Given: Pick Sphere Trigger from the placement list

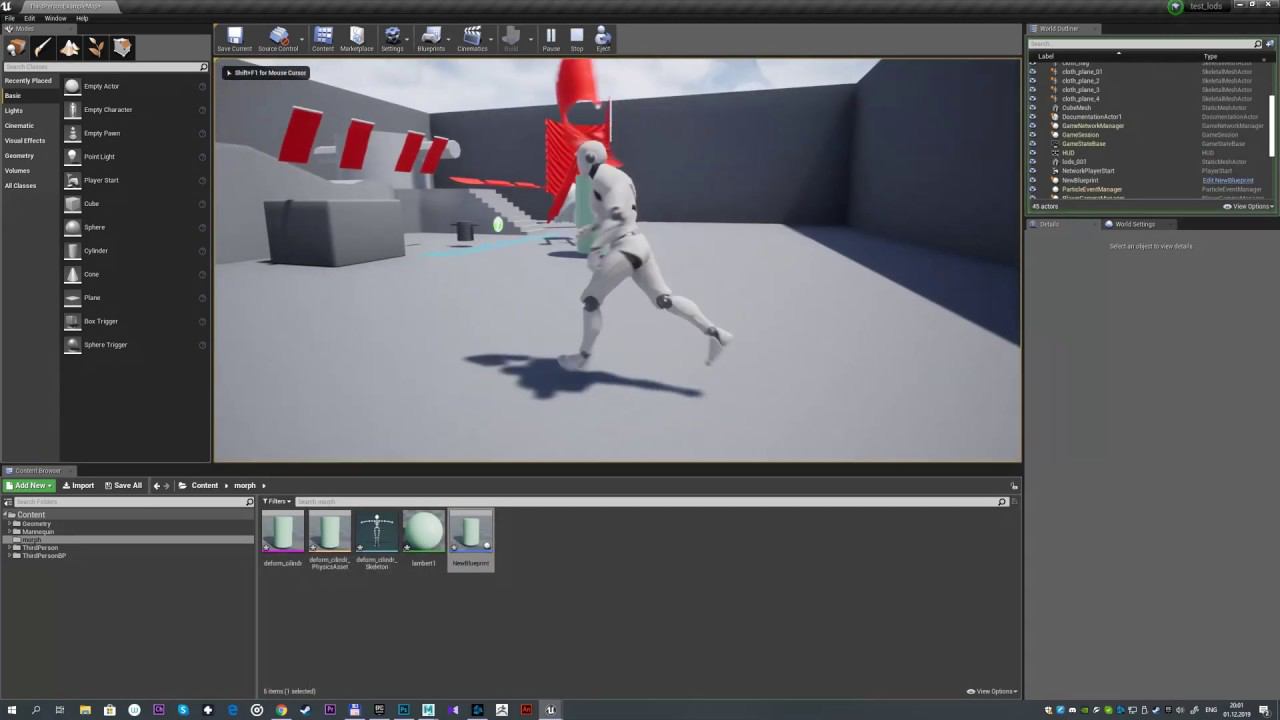Looking at the screenshot, I should pyautogui.click(x=135, y=345).
